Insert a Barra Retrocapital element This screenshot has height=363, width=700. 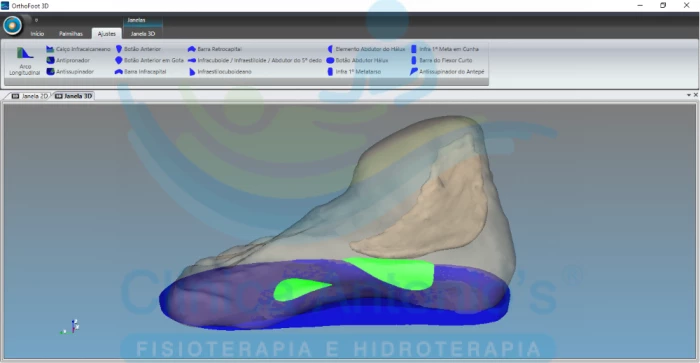click(215, 49)
